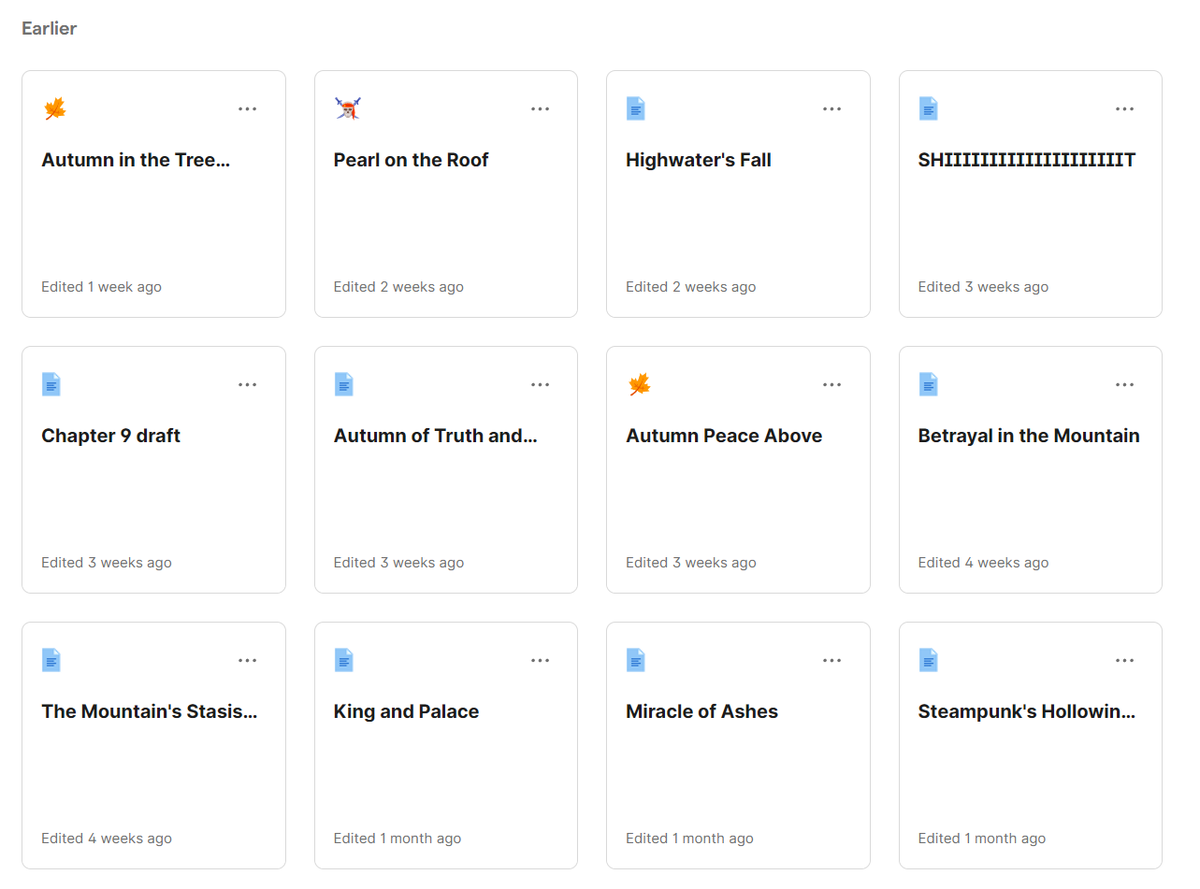Image resolution: width=1200 pixels, height=889 pixels.
Task: Click "Edited 3 weeks ago" on Chapter 9 draft
Action: 106,563
